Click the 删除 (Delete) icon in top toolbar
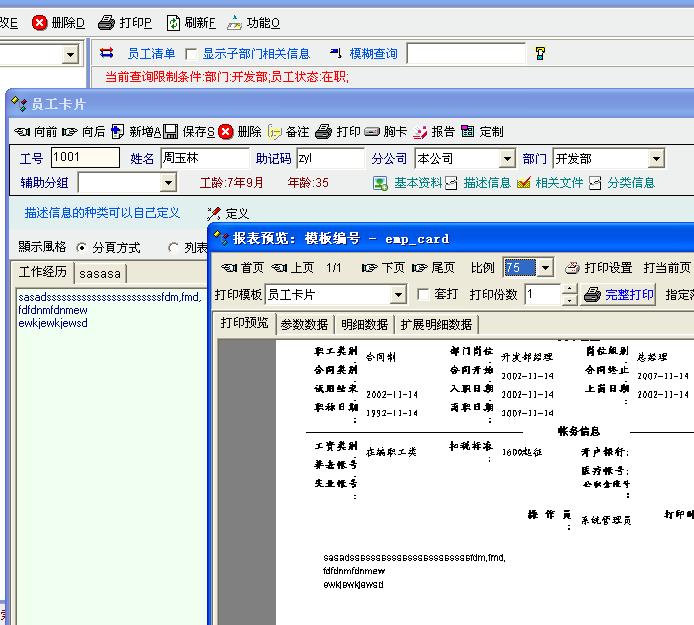 [40, 22]
